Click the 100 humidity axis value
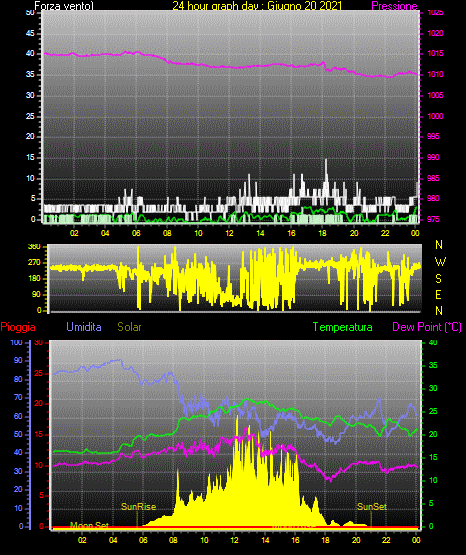This screenshot has height=555, width=466. click(x=16, y=343)
